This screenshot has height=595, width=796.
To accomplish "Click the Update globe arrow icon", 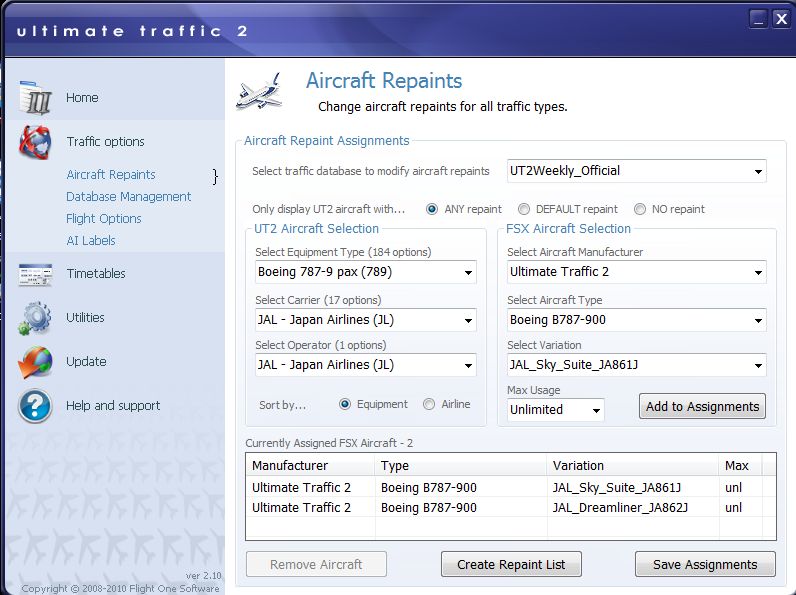I will coord(35,362).
